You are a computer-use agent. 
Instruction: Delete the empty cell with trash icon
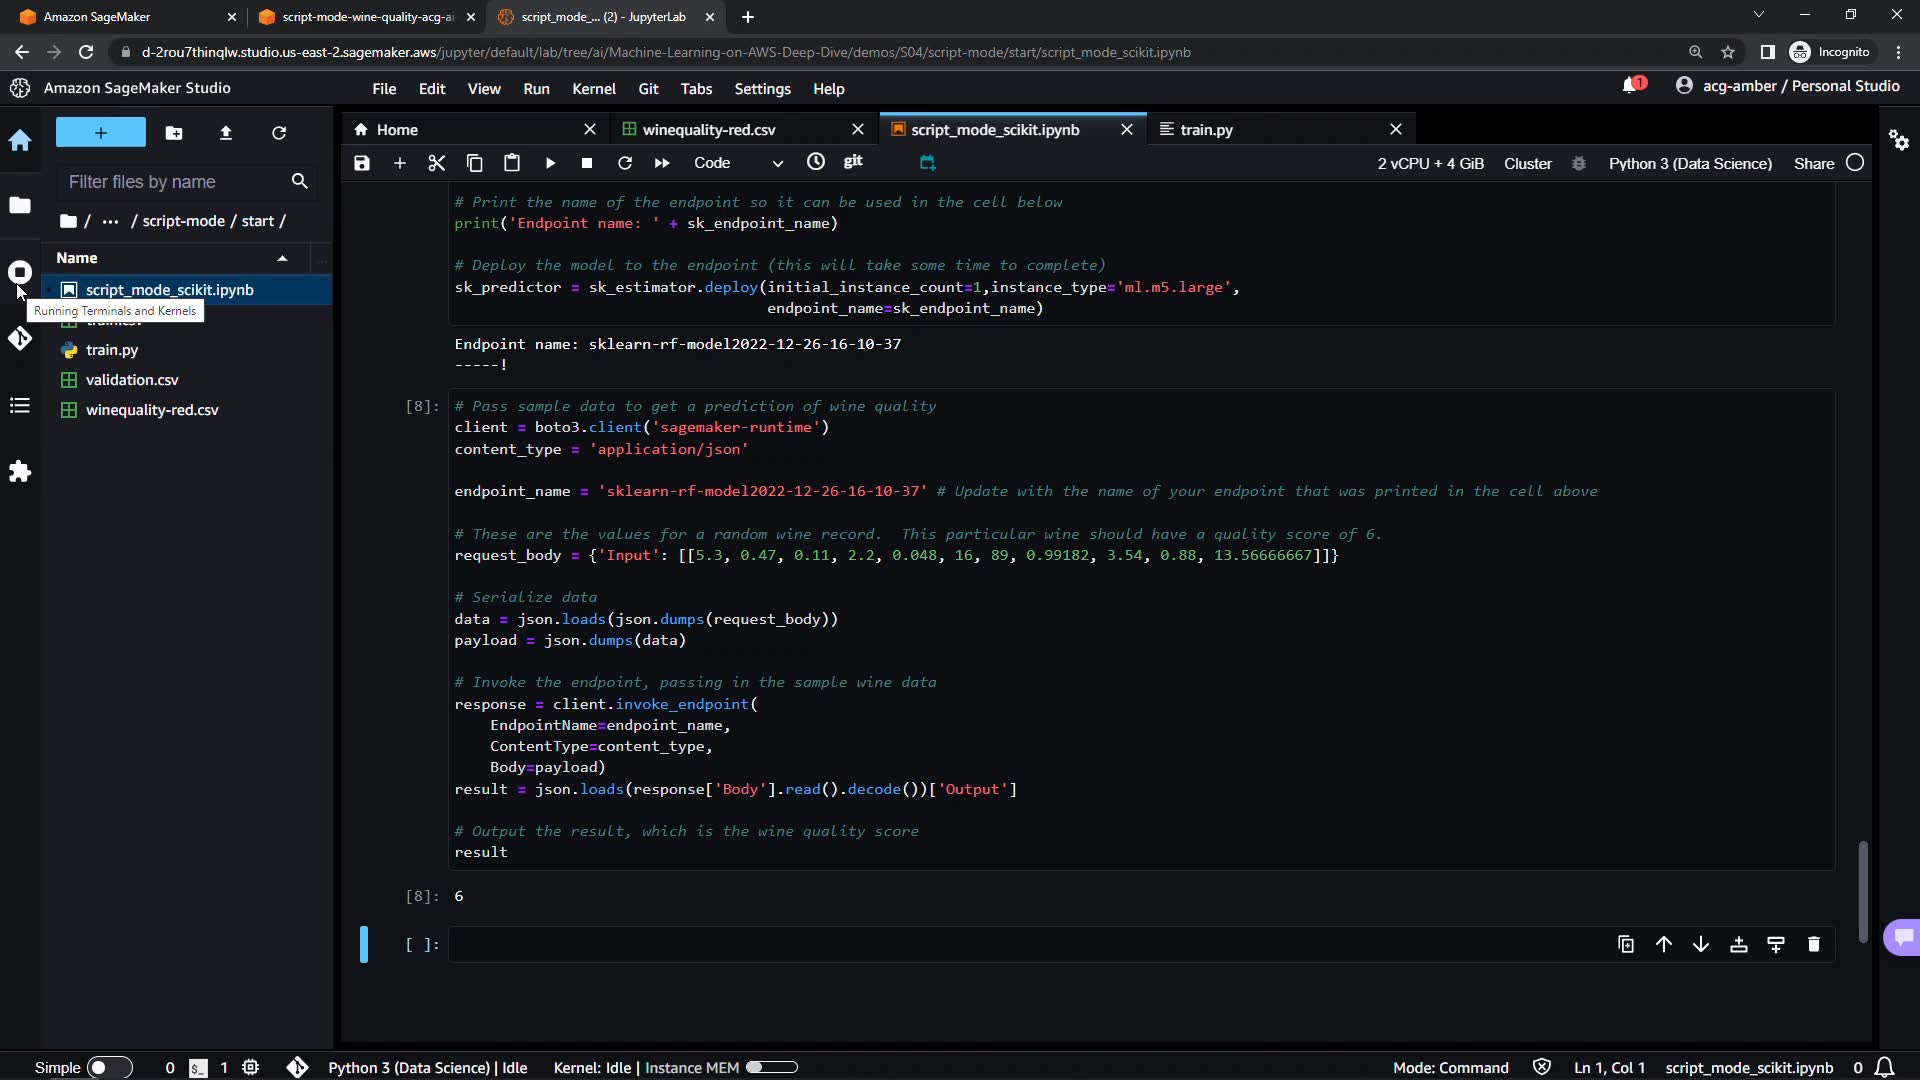(x=1813, y=944)
